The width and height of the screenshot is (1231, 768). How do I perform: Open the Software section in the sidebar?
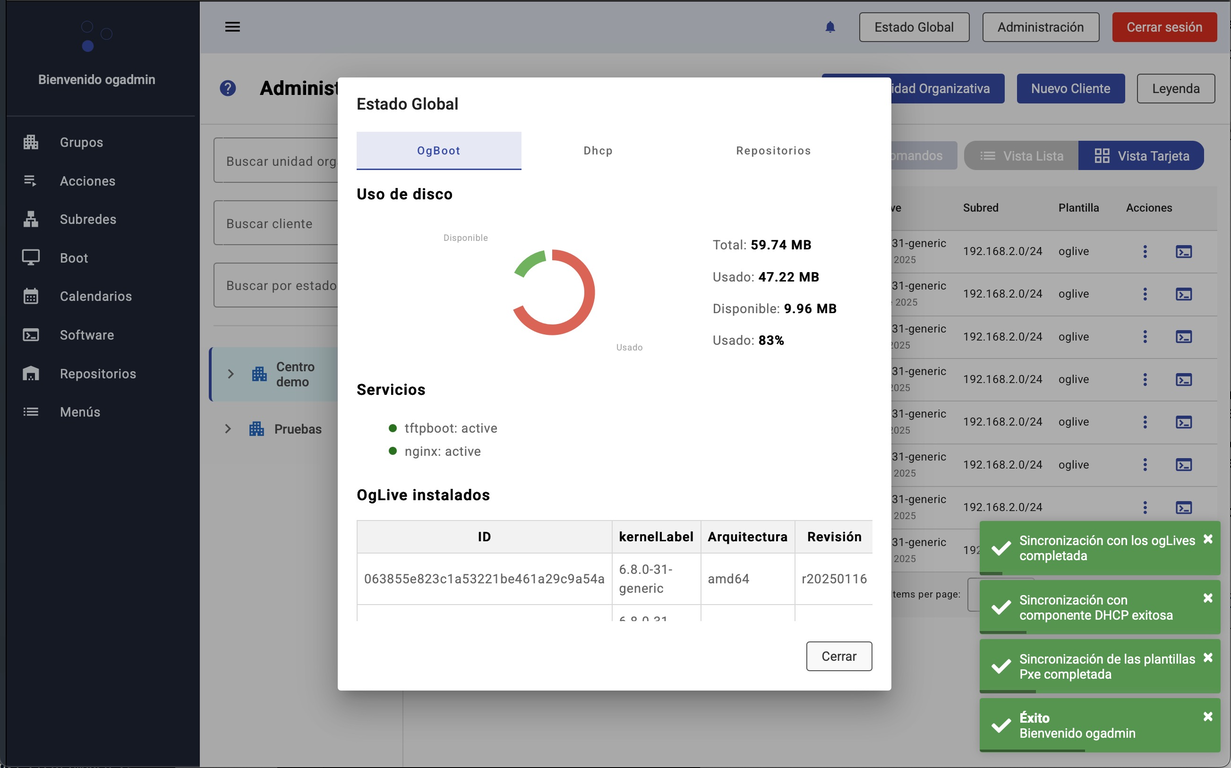[x=86, y=335]
